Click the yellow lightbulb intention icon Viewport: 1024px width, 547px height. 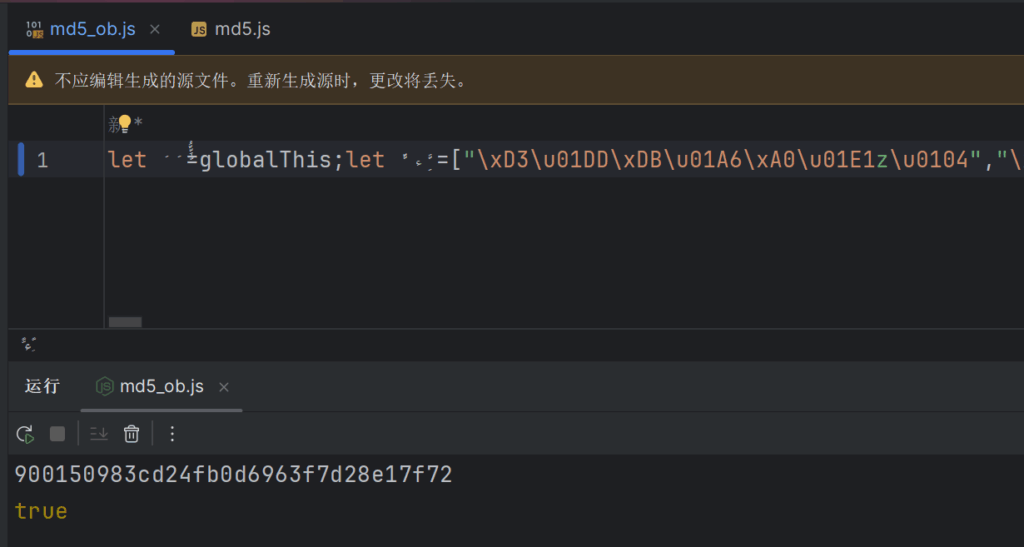(x=124, y=123)
